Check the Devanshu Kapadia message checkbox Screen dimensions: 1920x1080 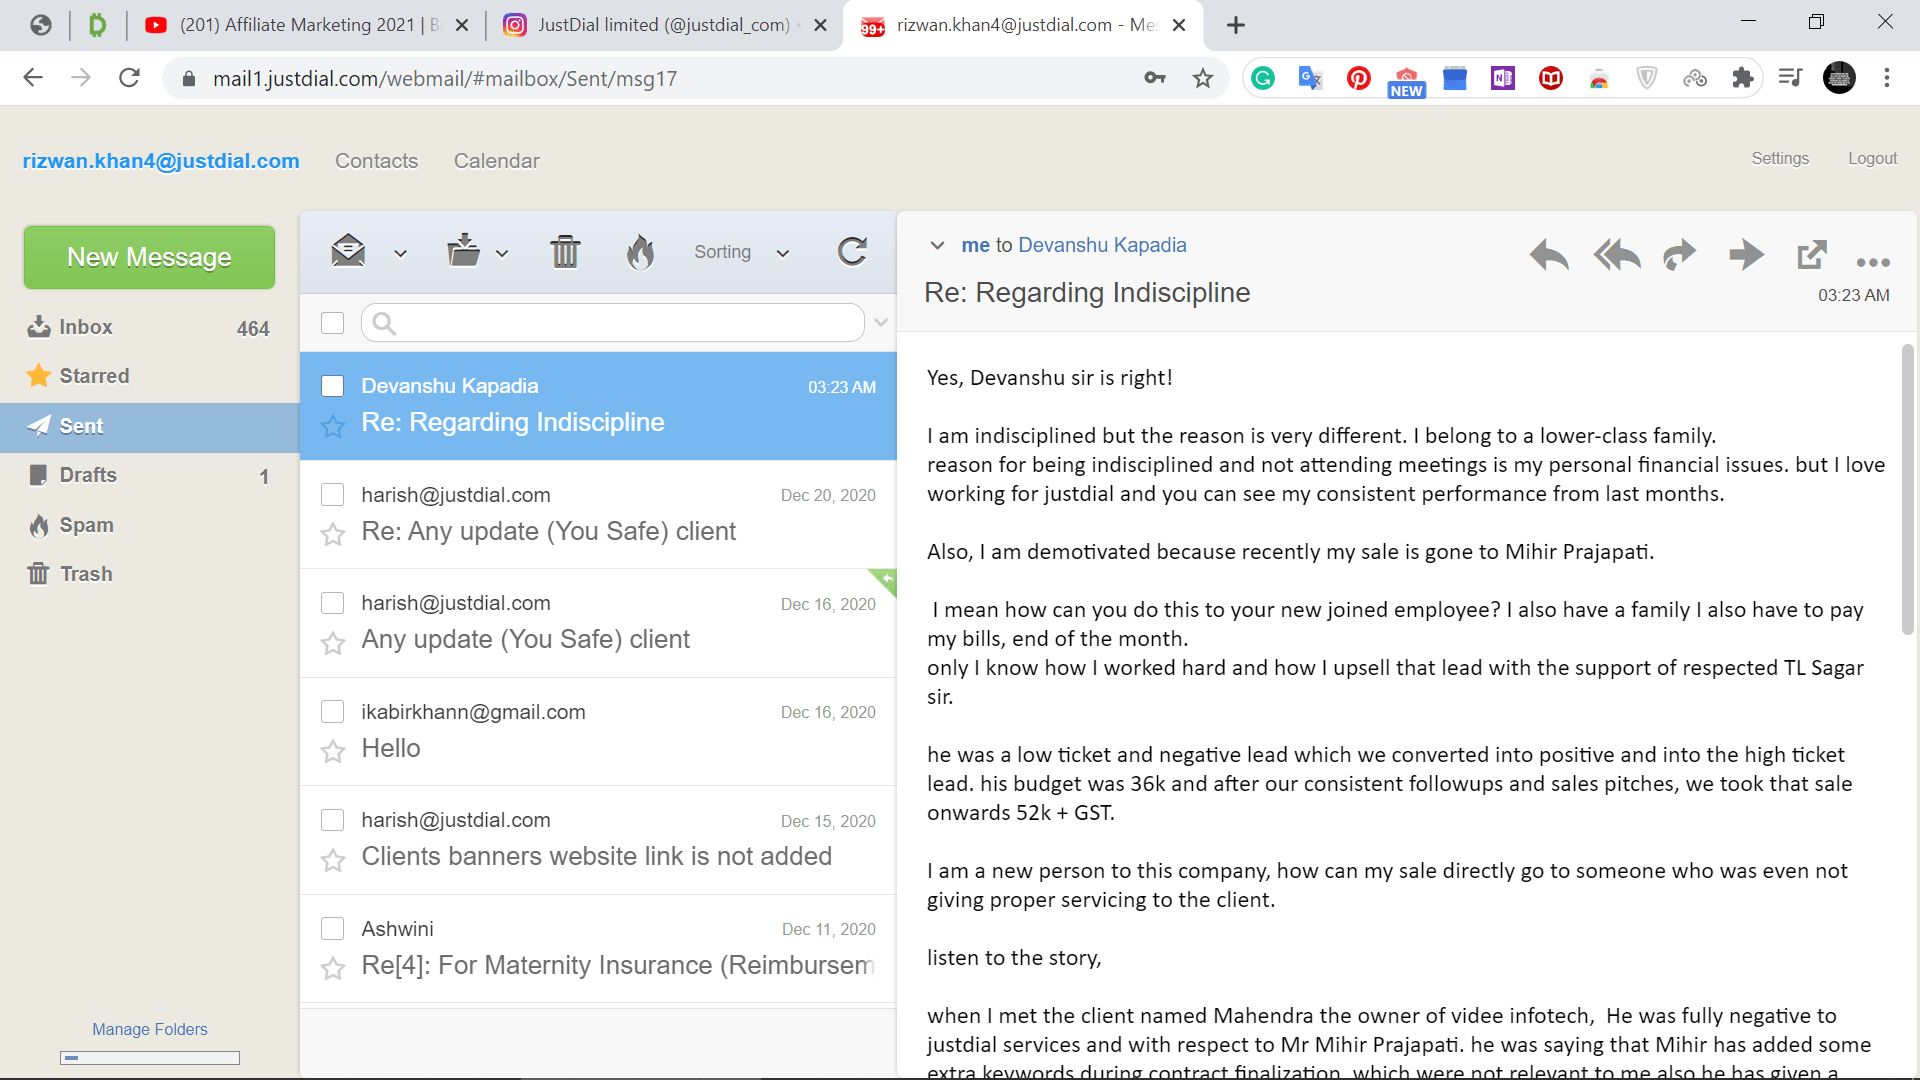[333, 386]
